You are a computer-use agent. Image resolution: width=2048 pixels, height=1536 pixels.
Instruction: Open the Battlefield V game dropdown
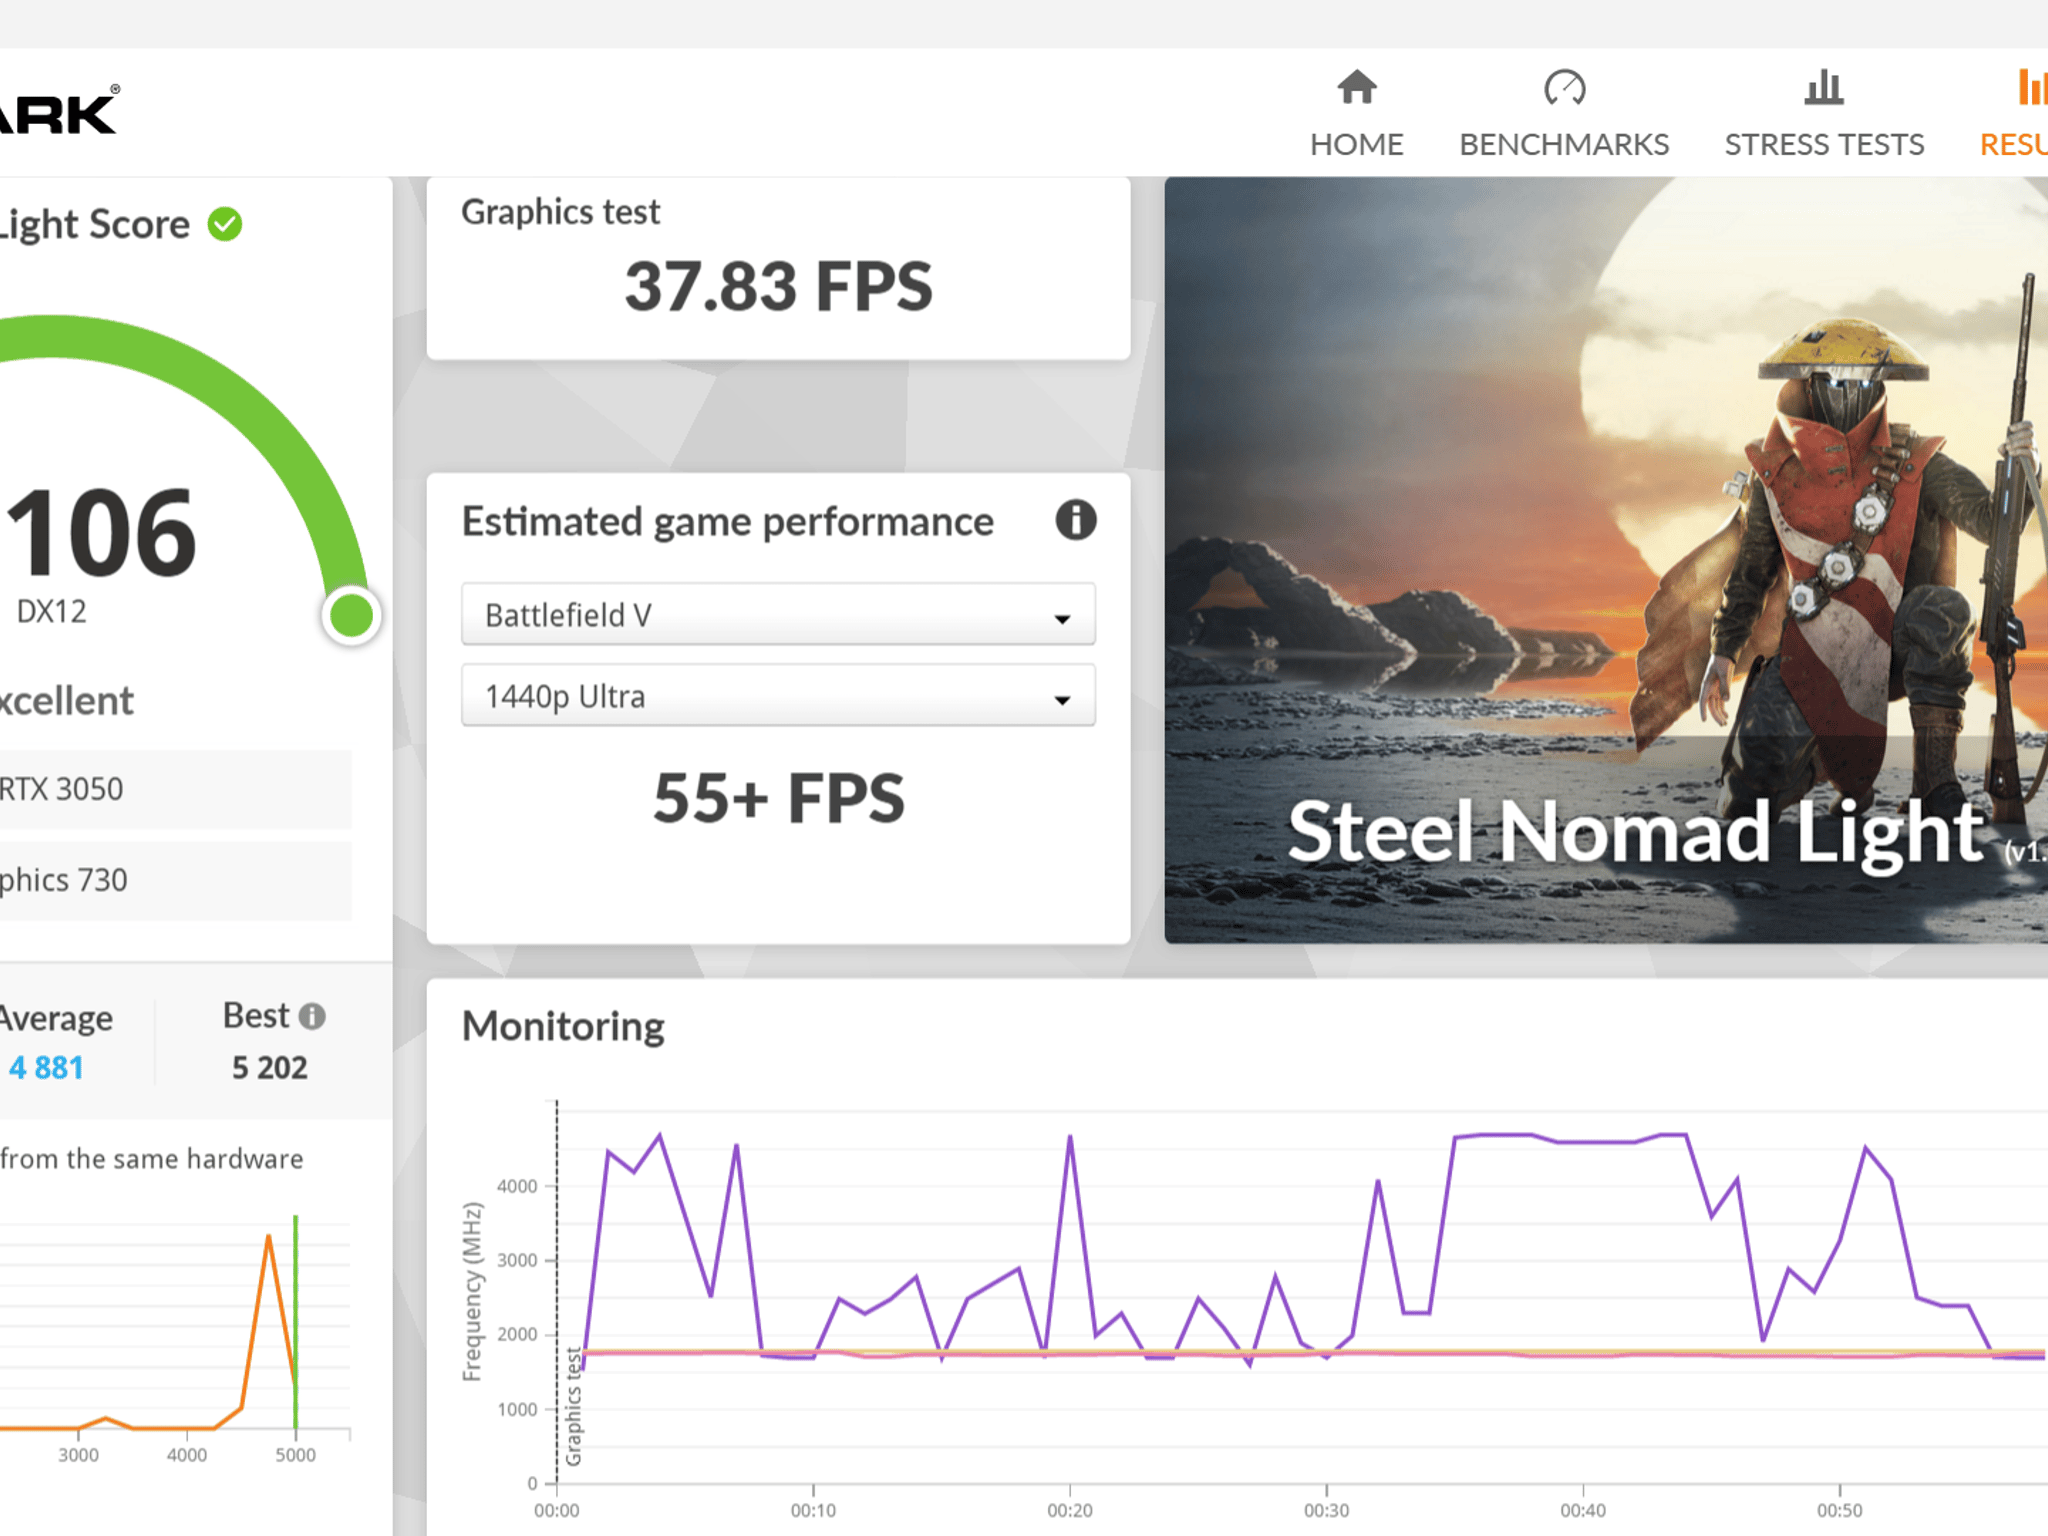coord(778,614)
